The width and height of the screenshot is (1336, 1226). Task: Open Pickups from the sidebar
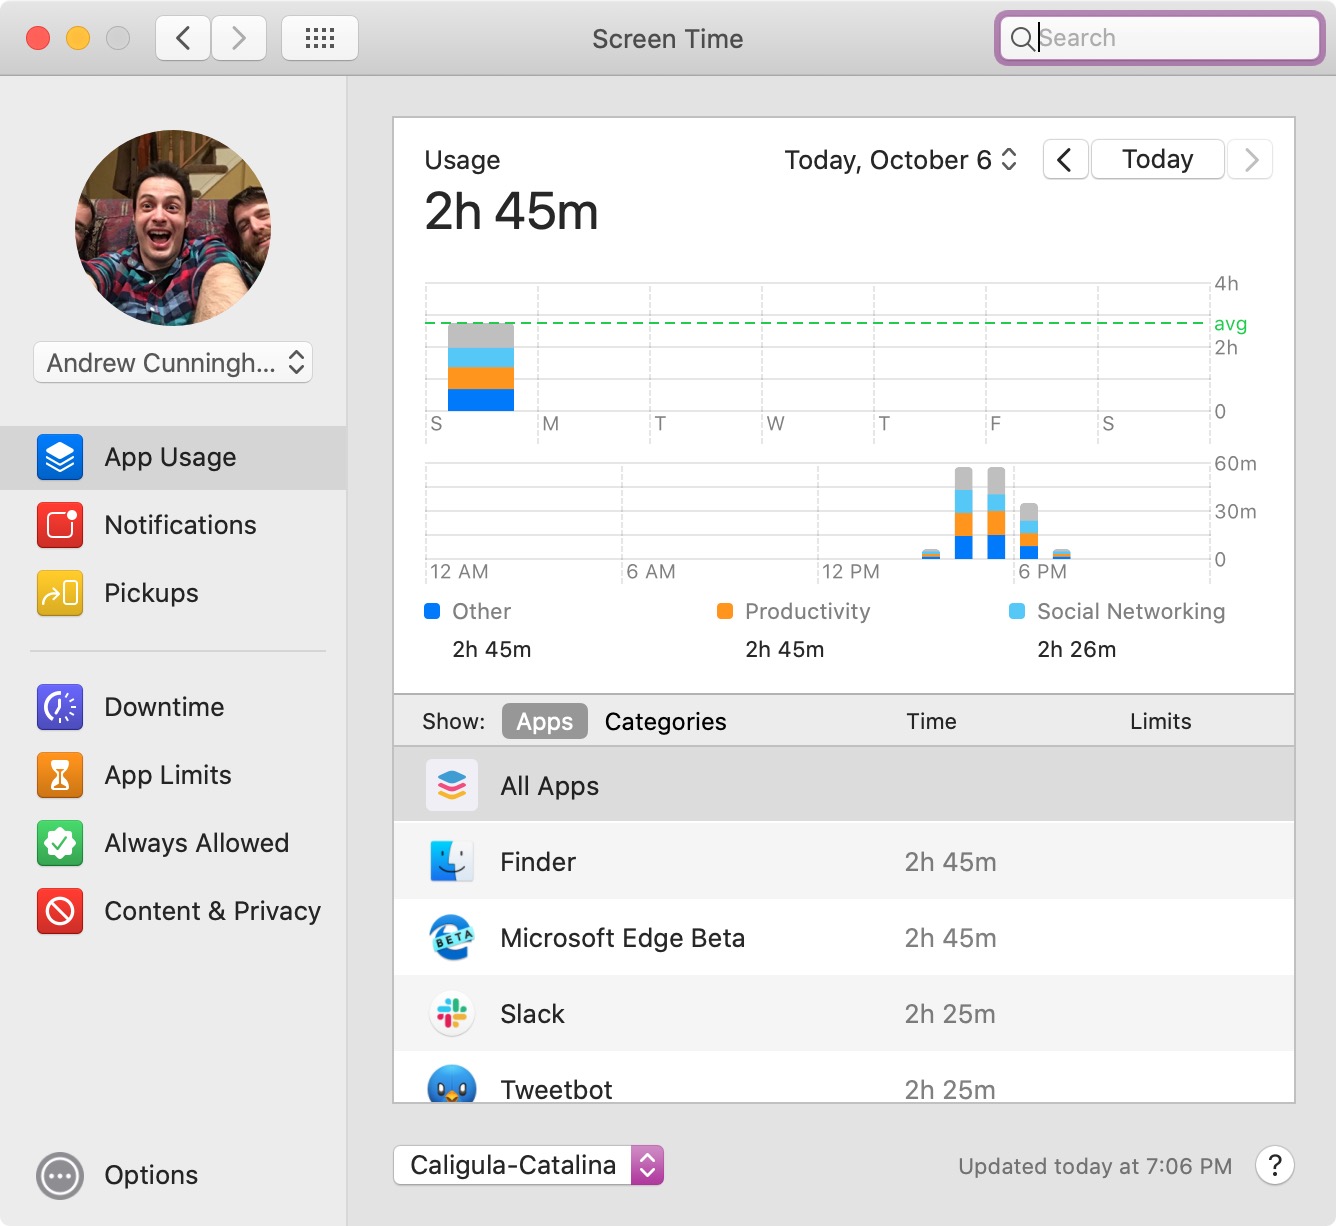point(60,594)
